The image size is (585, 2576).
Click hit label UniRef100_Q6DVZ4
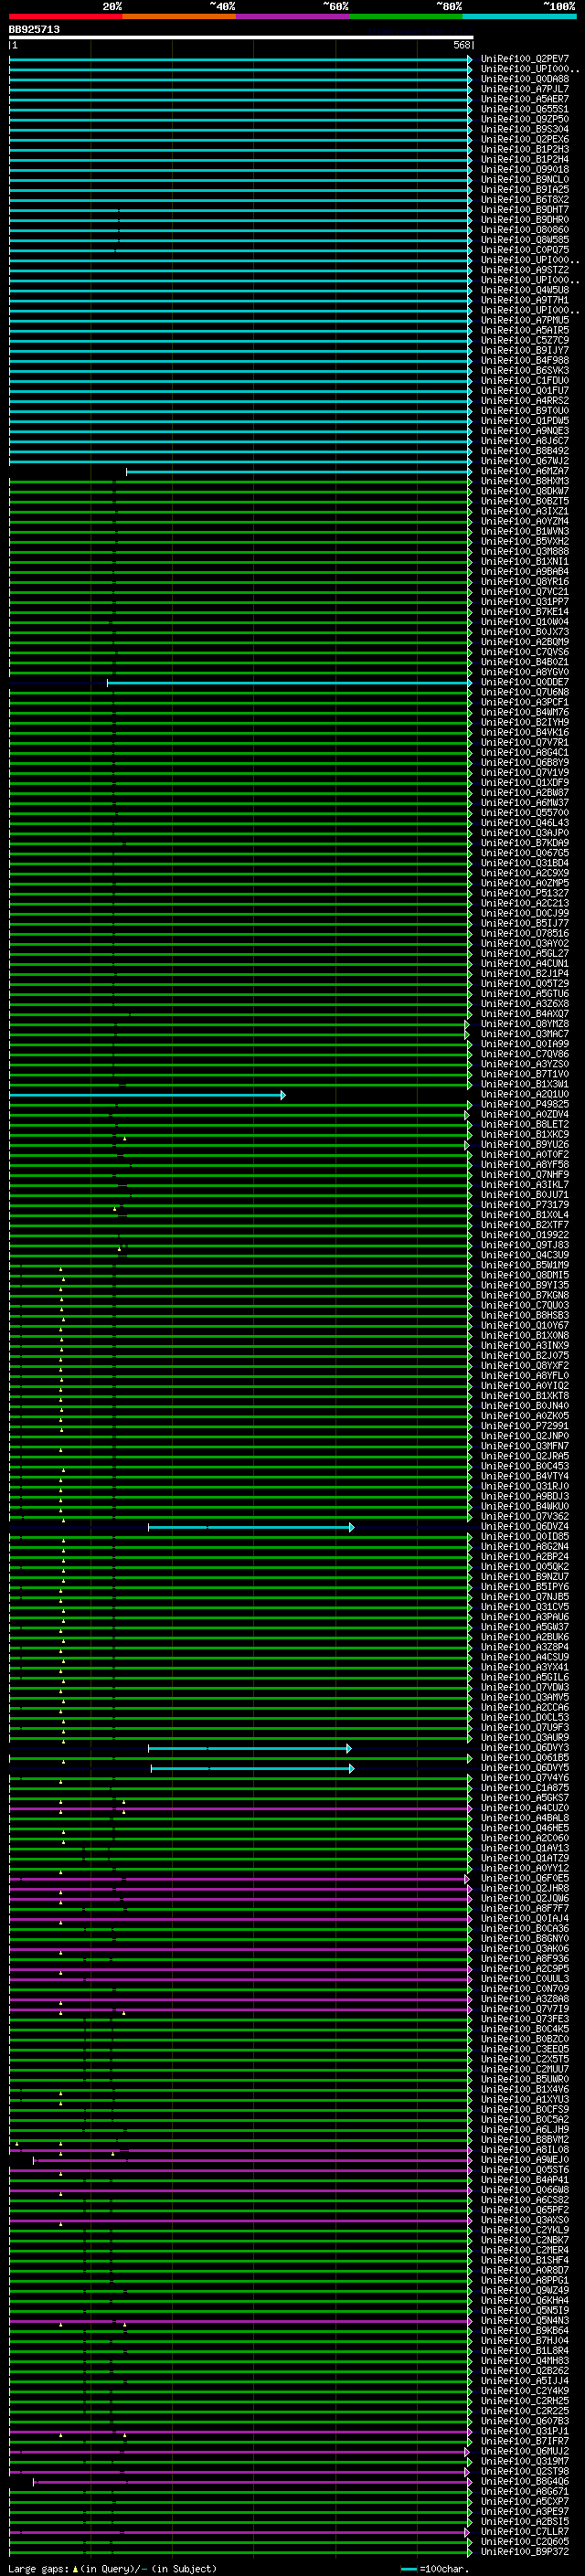pyautogui.click(x=524, y=1526)
